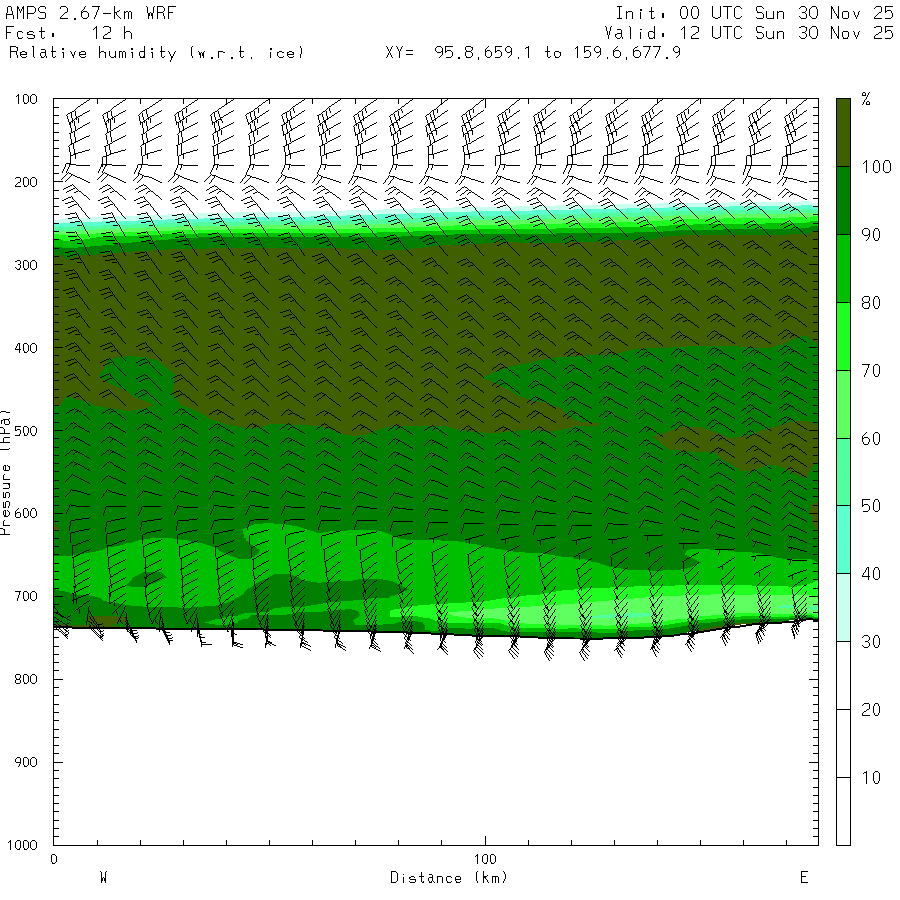900x900 pixels.
Task: Click the 'AMPS 2.67-km WRF' title text
Action: (90, 13)
